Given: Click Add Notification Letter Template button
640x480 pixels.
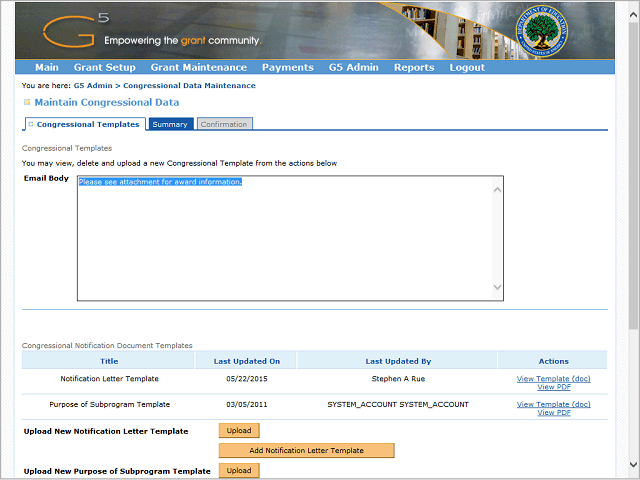Looking at the screenshot, I should (x=307, y=451).
